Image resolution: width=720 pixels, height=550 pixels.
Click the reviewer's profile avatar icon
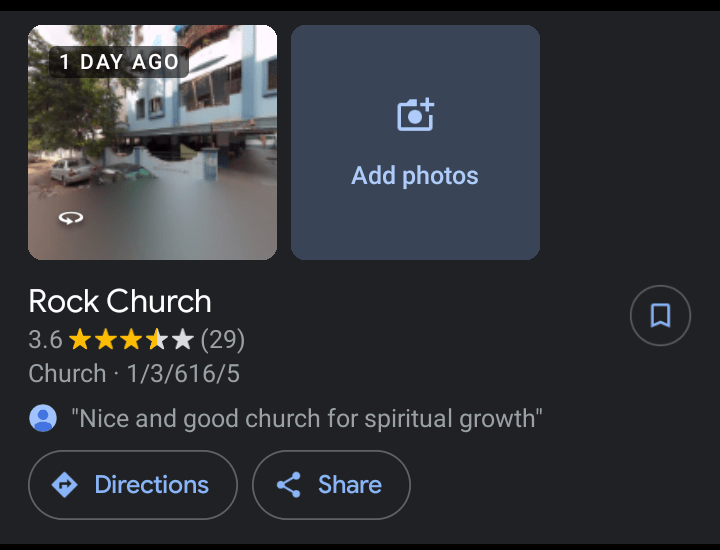click(43, 418)
